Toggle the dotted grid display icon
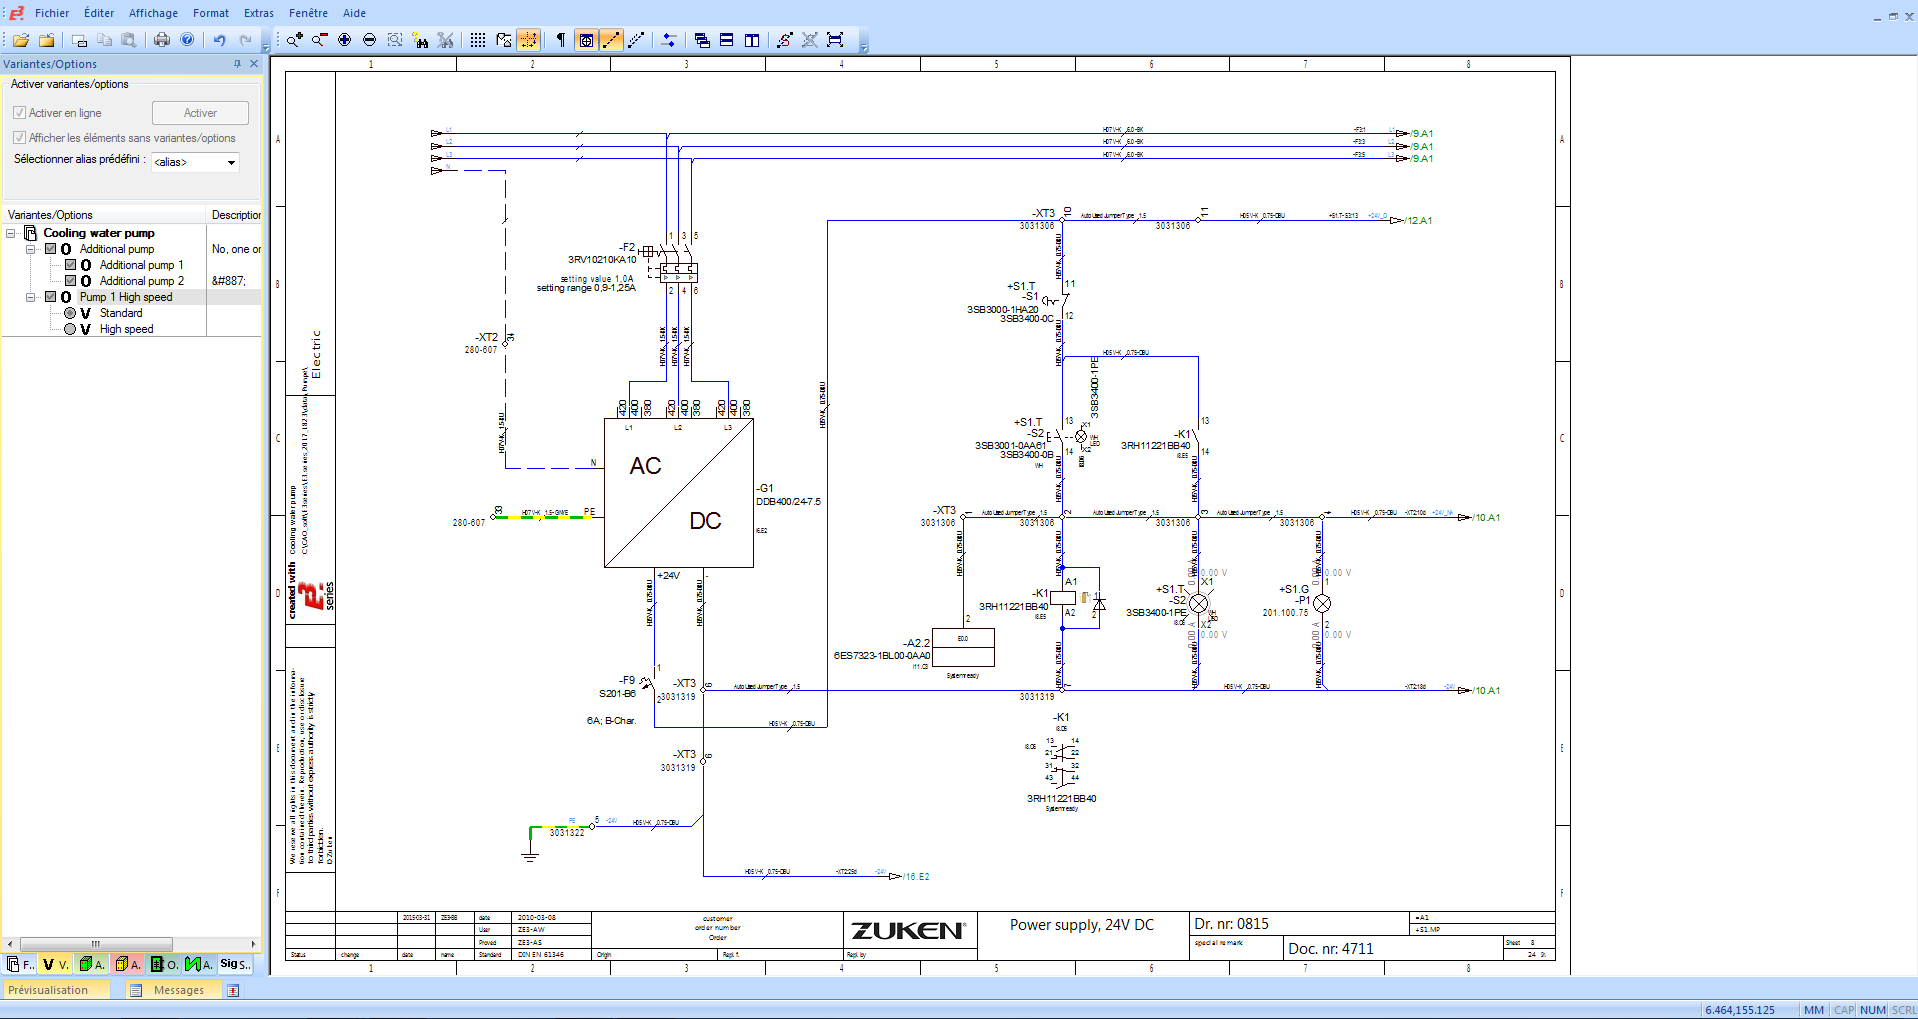The width and height of the screenshot is (1918, 1019). coord(478,40)
